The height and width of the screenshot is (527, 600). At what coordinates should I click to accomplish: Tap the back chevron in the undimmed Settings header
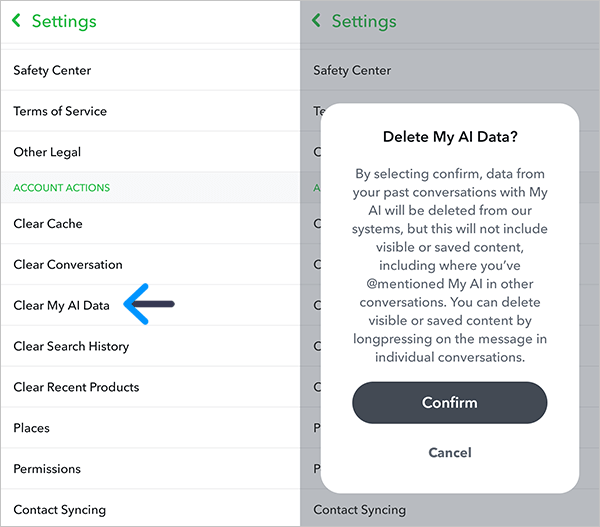(16, 21)
